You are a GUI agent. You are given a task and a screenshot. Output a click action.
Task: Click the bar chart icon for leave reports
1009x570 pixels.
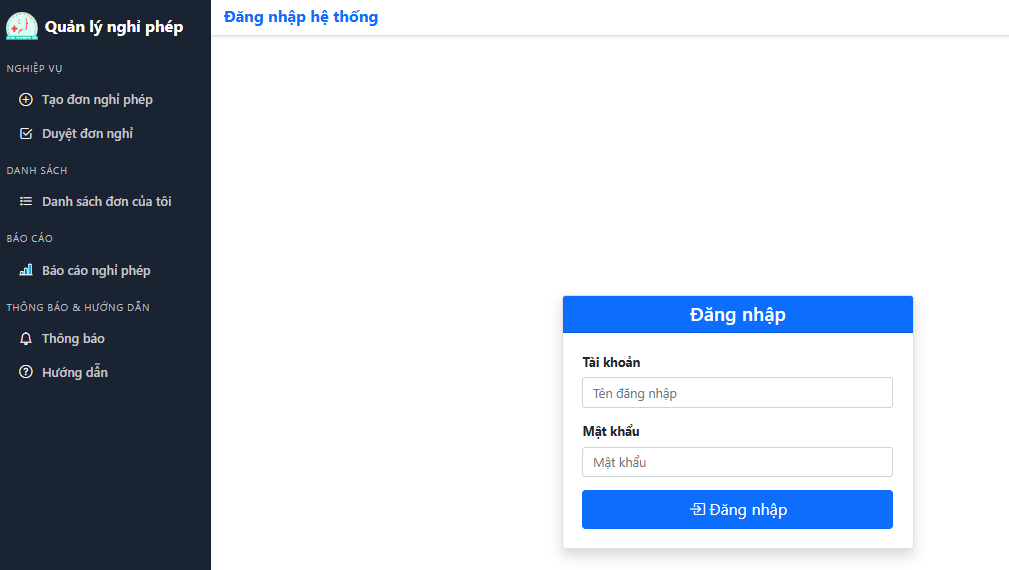pos(26,271)
